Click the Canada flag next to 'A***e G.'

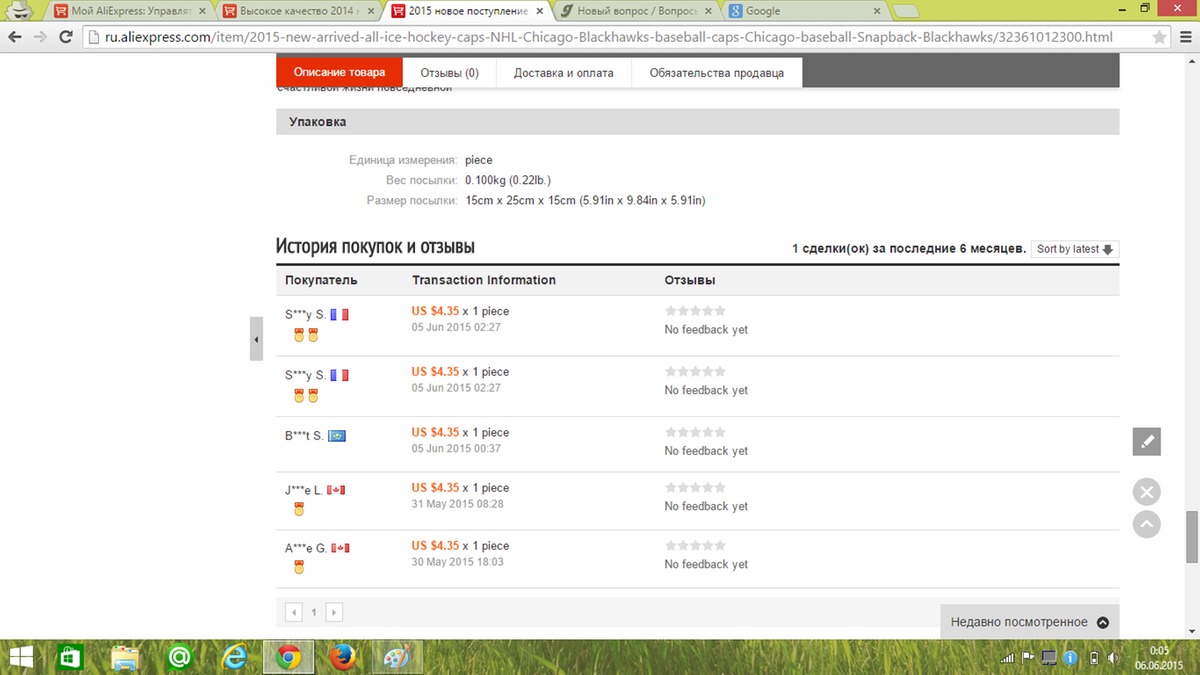(x=341, y=548)
